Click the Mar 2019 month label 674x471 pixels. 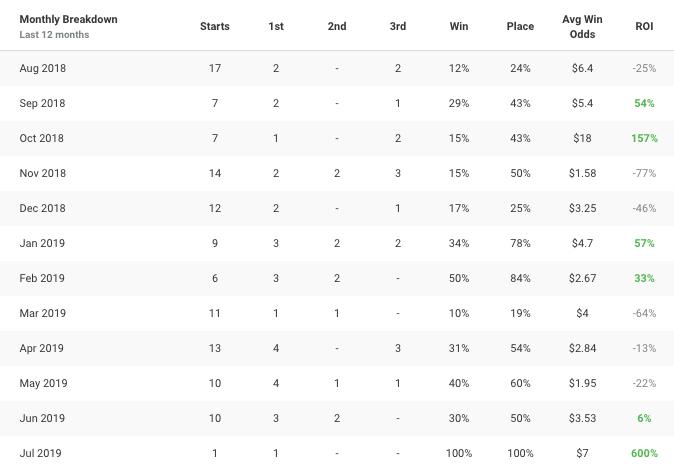[42, 313]
